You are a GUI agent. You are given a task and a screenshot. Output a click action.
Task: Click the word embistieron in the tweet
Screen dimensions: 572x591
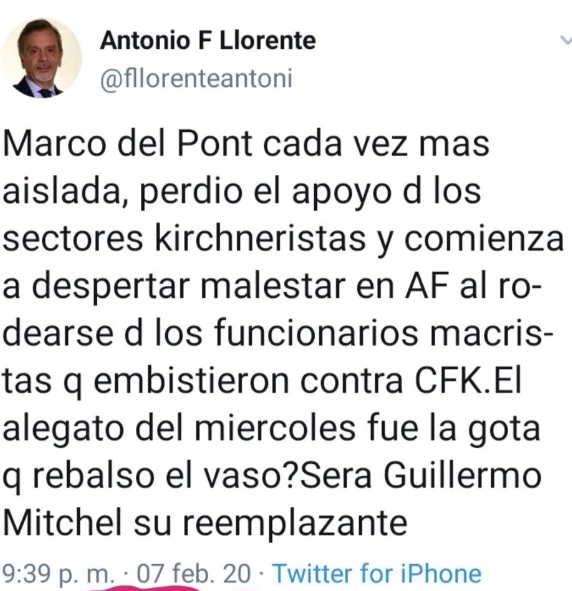click(191, 380)
